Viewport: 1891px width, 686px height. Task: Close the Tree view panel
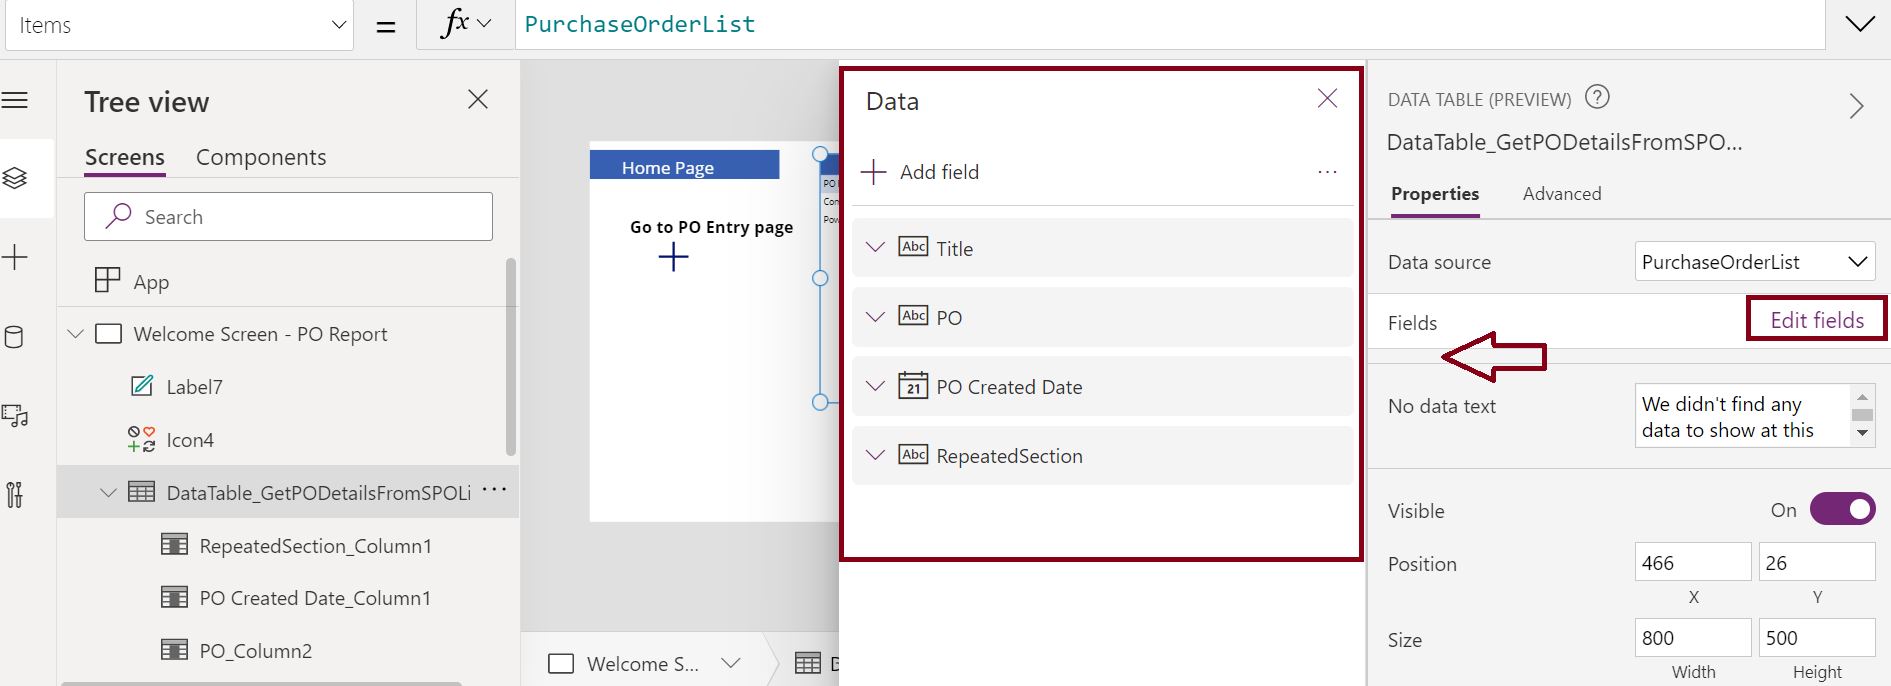[478, 99]
